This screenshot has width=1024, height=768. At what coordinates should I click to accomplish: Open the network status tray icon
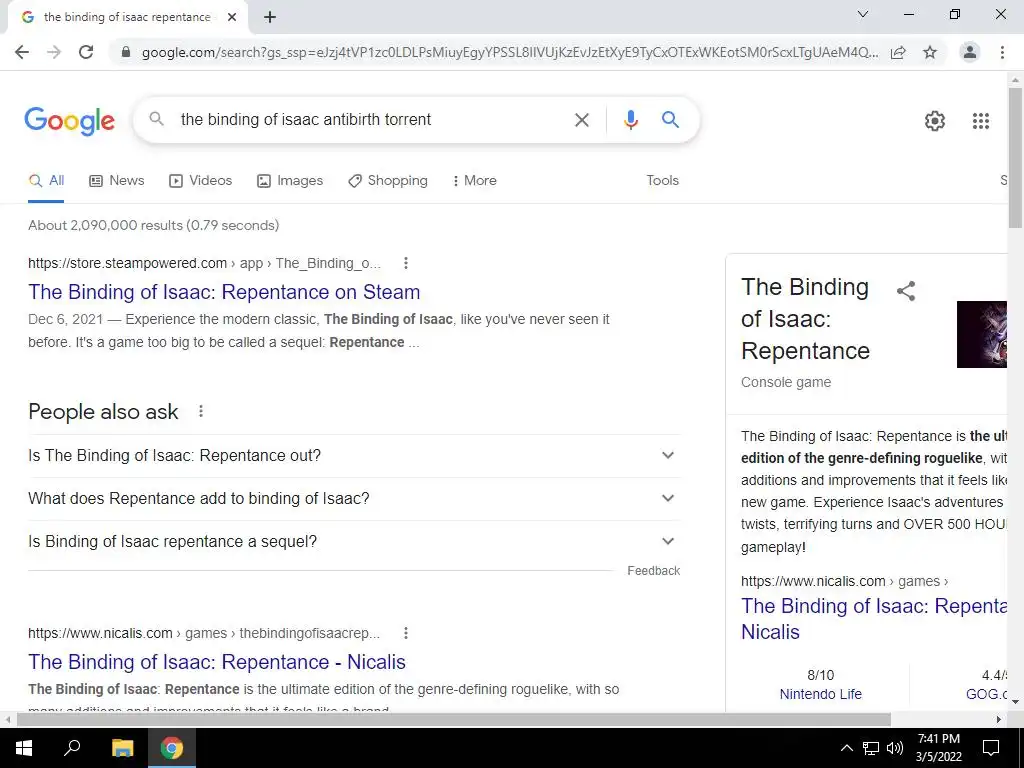[871, 748]
